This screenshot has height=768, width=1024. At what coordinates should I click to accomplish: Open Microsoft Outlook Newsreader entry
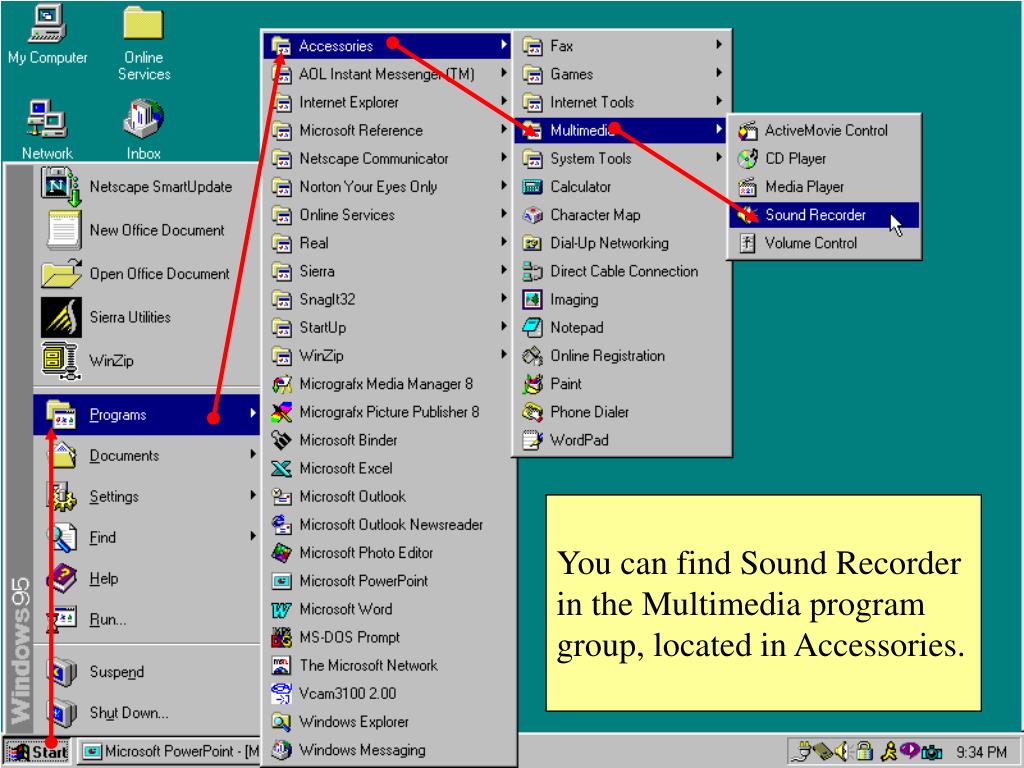(x=387, y=524)
